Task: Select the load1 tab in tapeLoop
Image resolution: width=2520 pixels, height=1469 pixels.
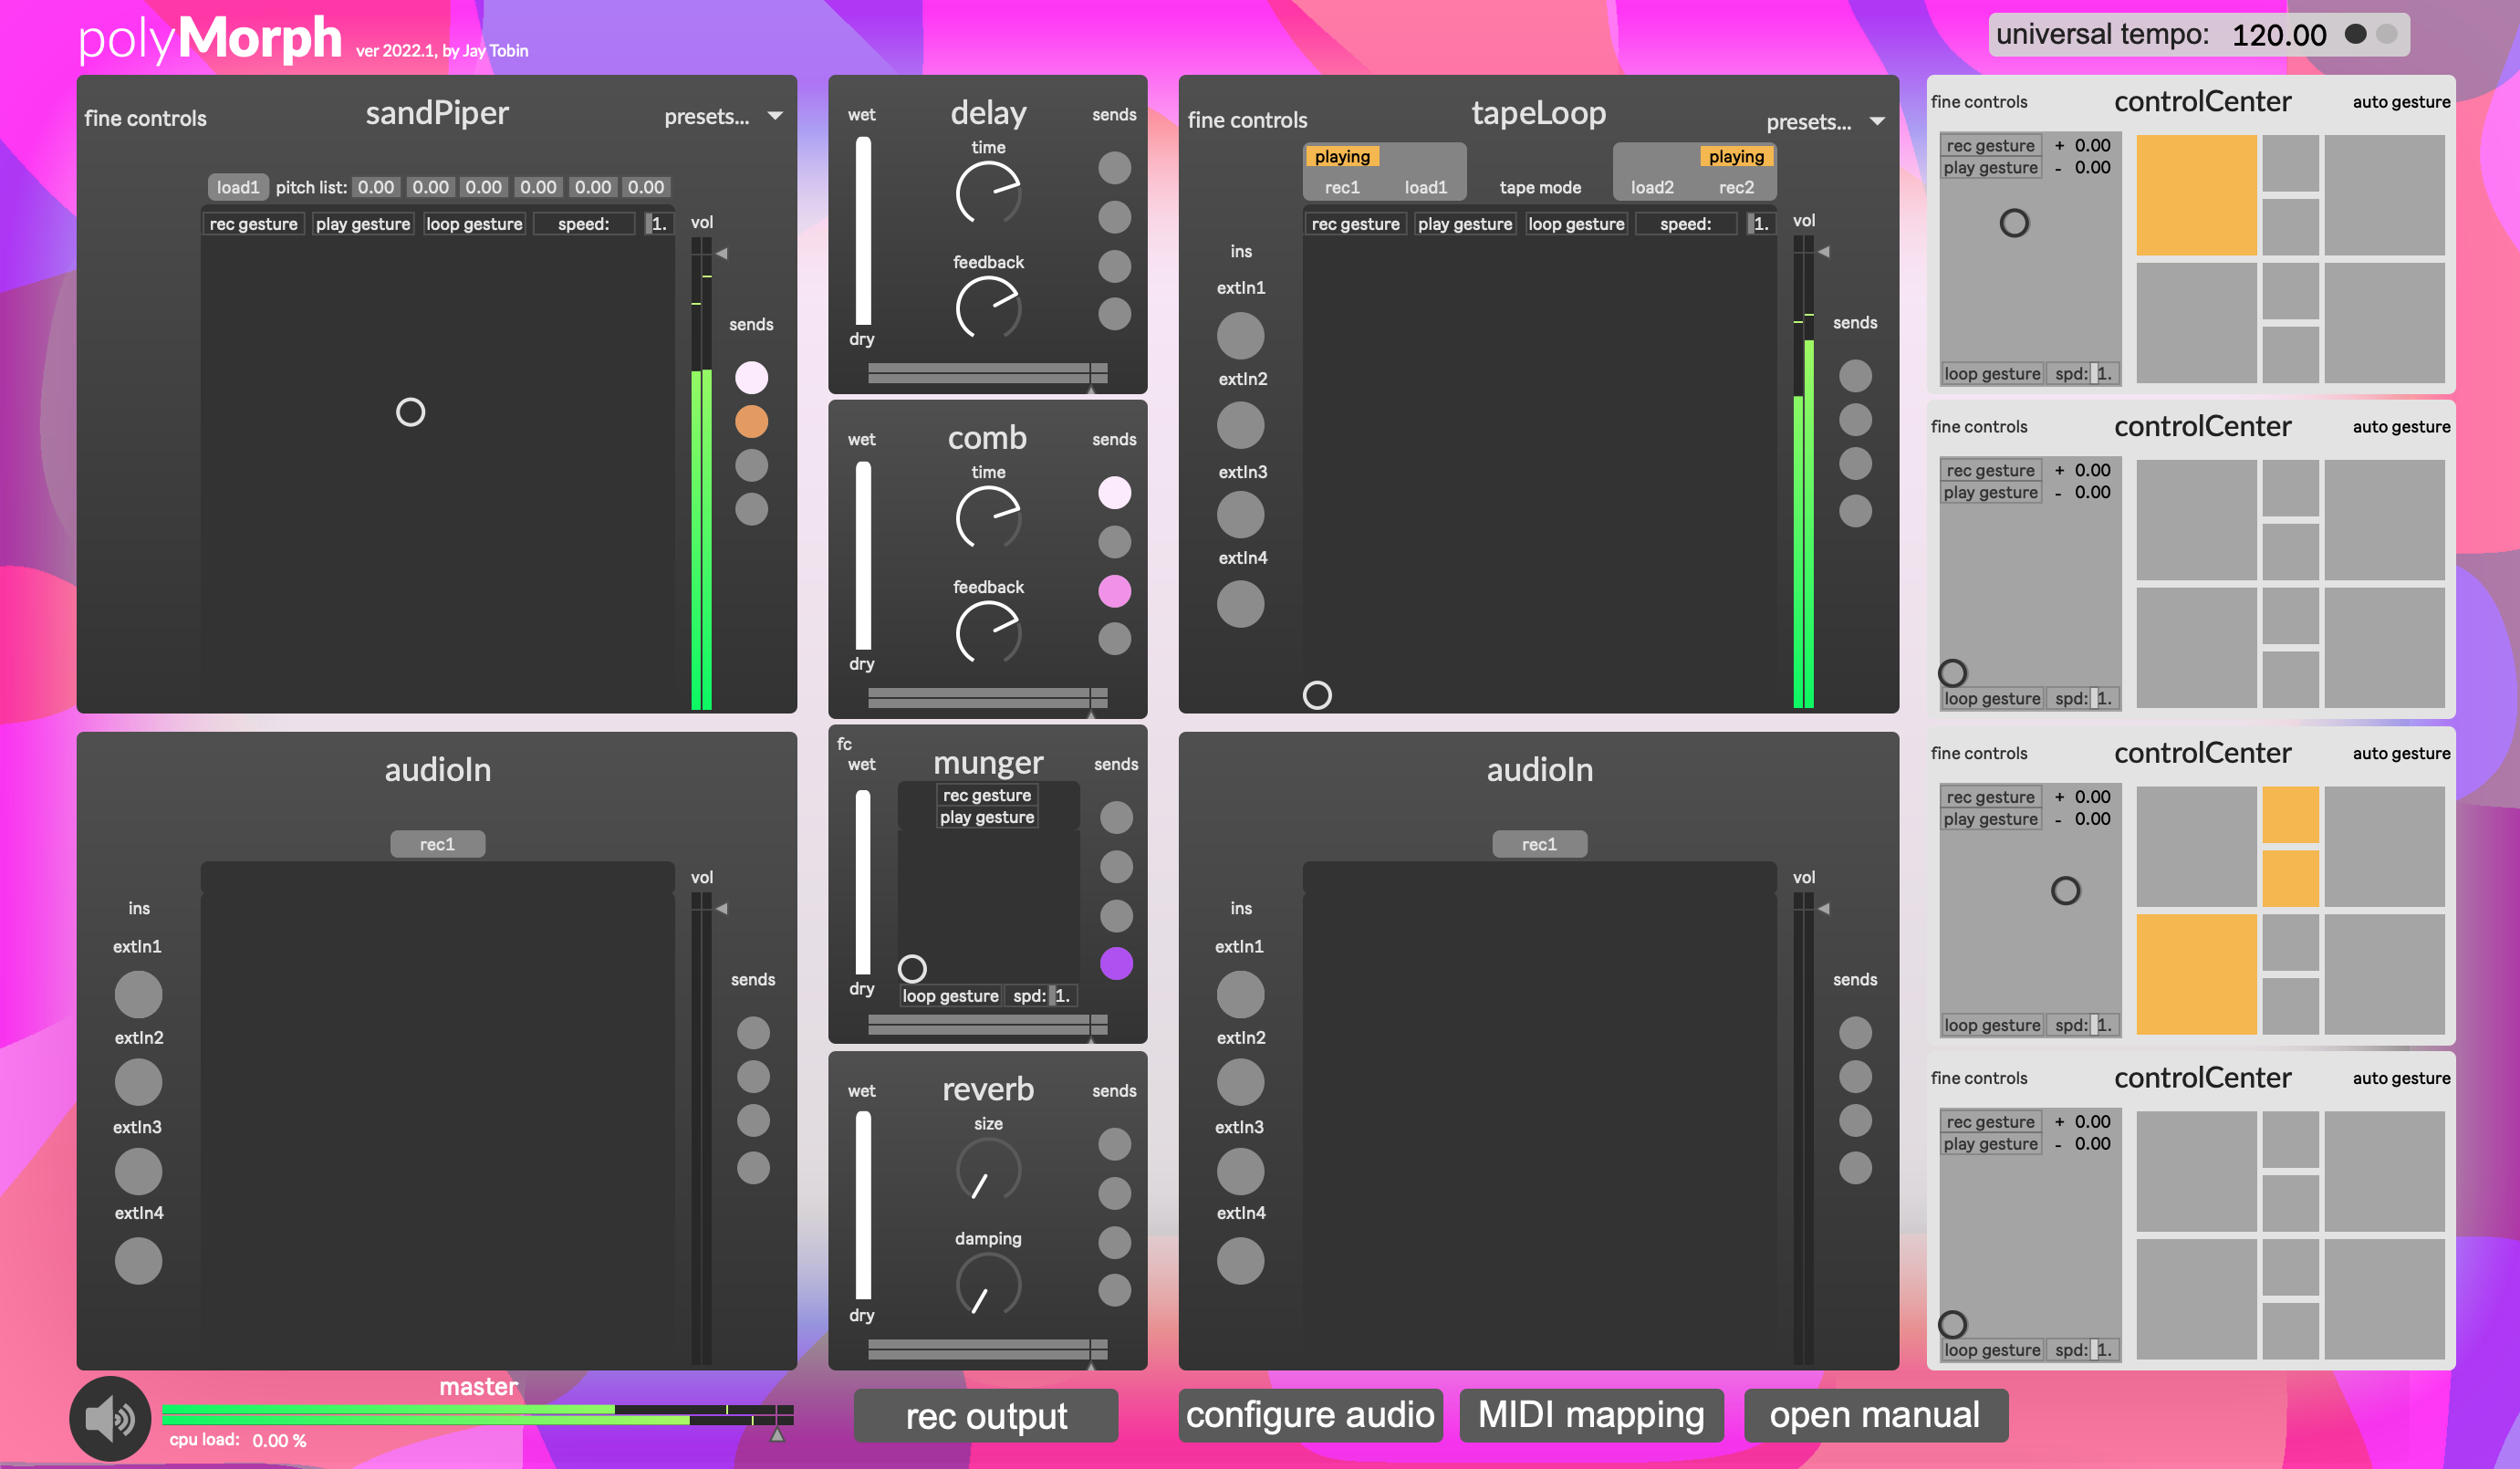Action: click(x=1426, y=187)
